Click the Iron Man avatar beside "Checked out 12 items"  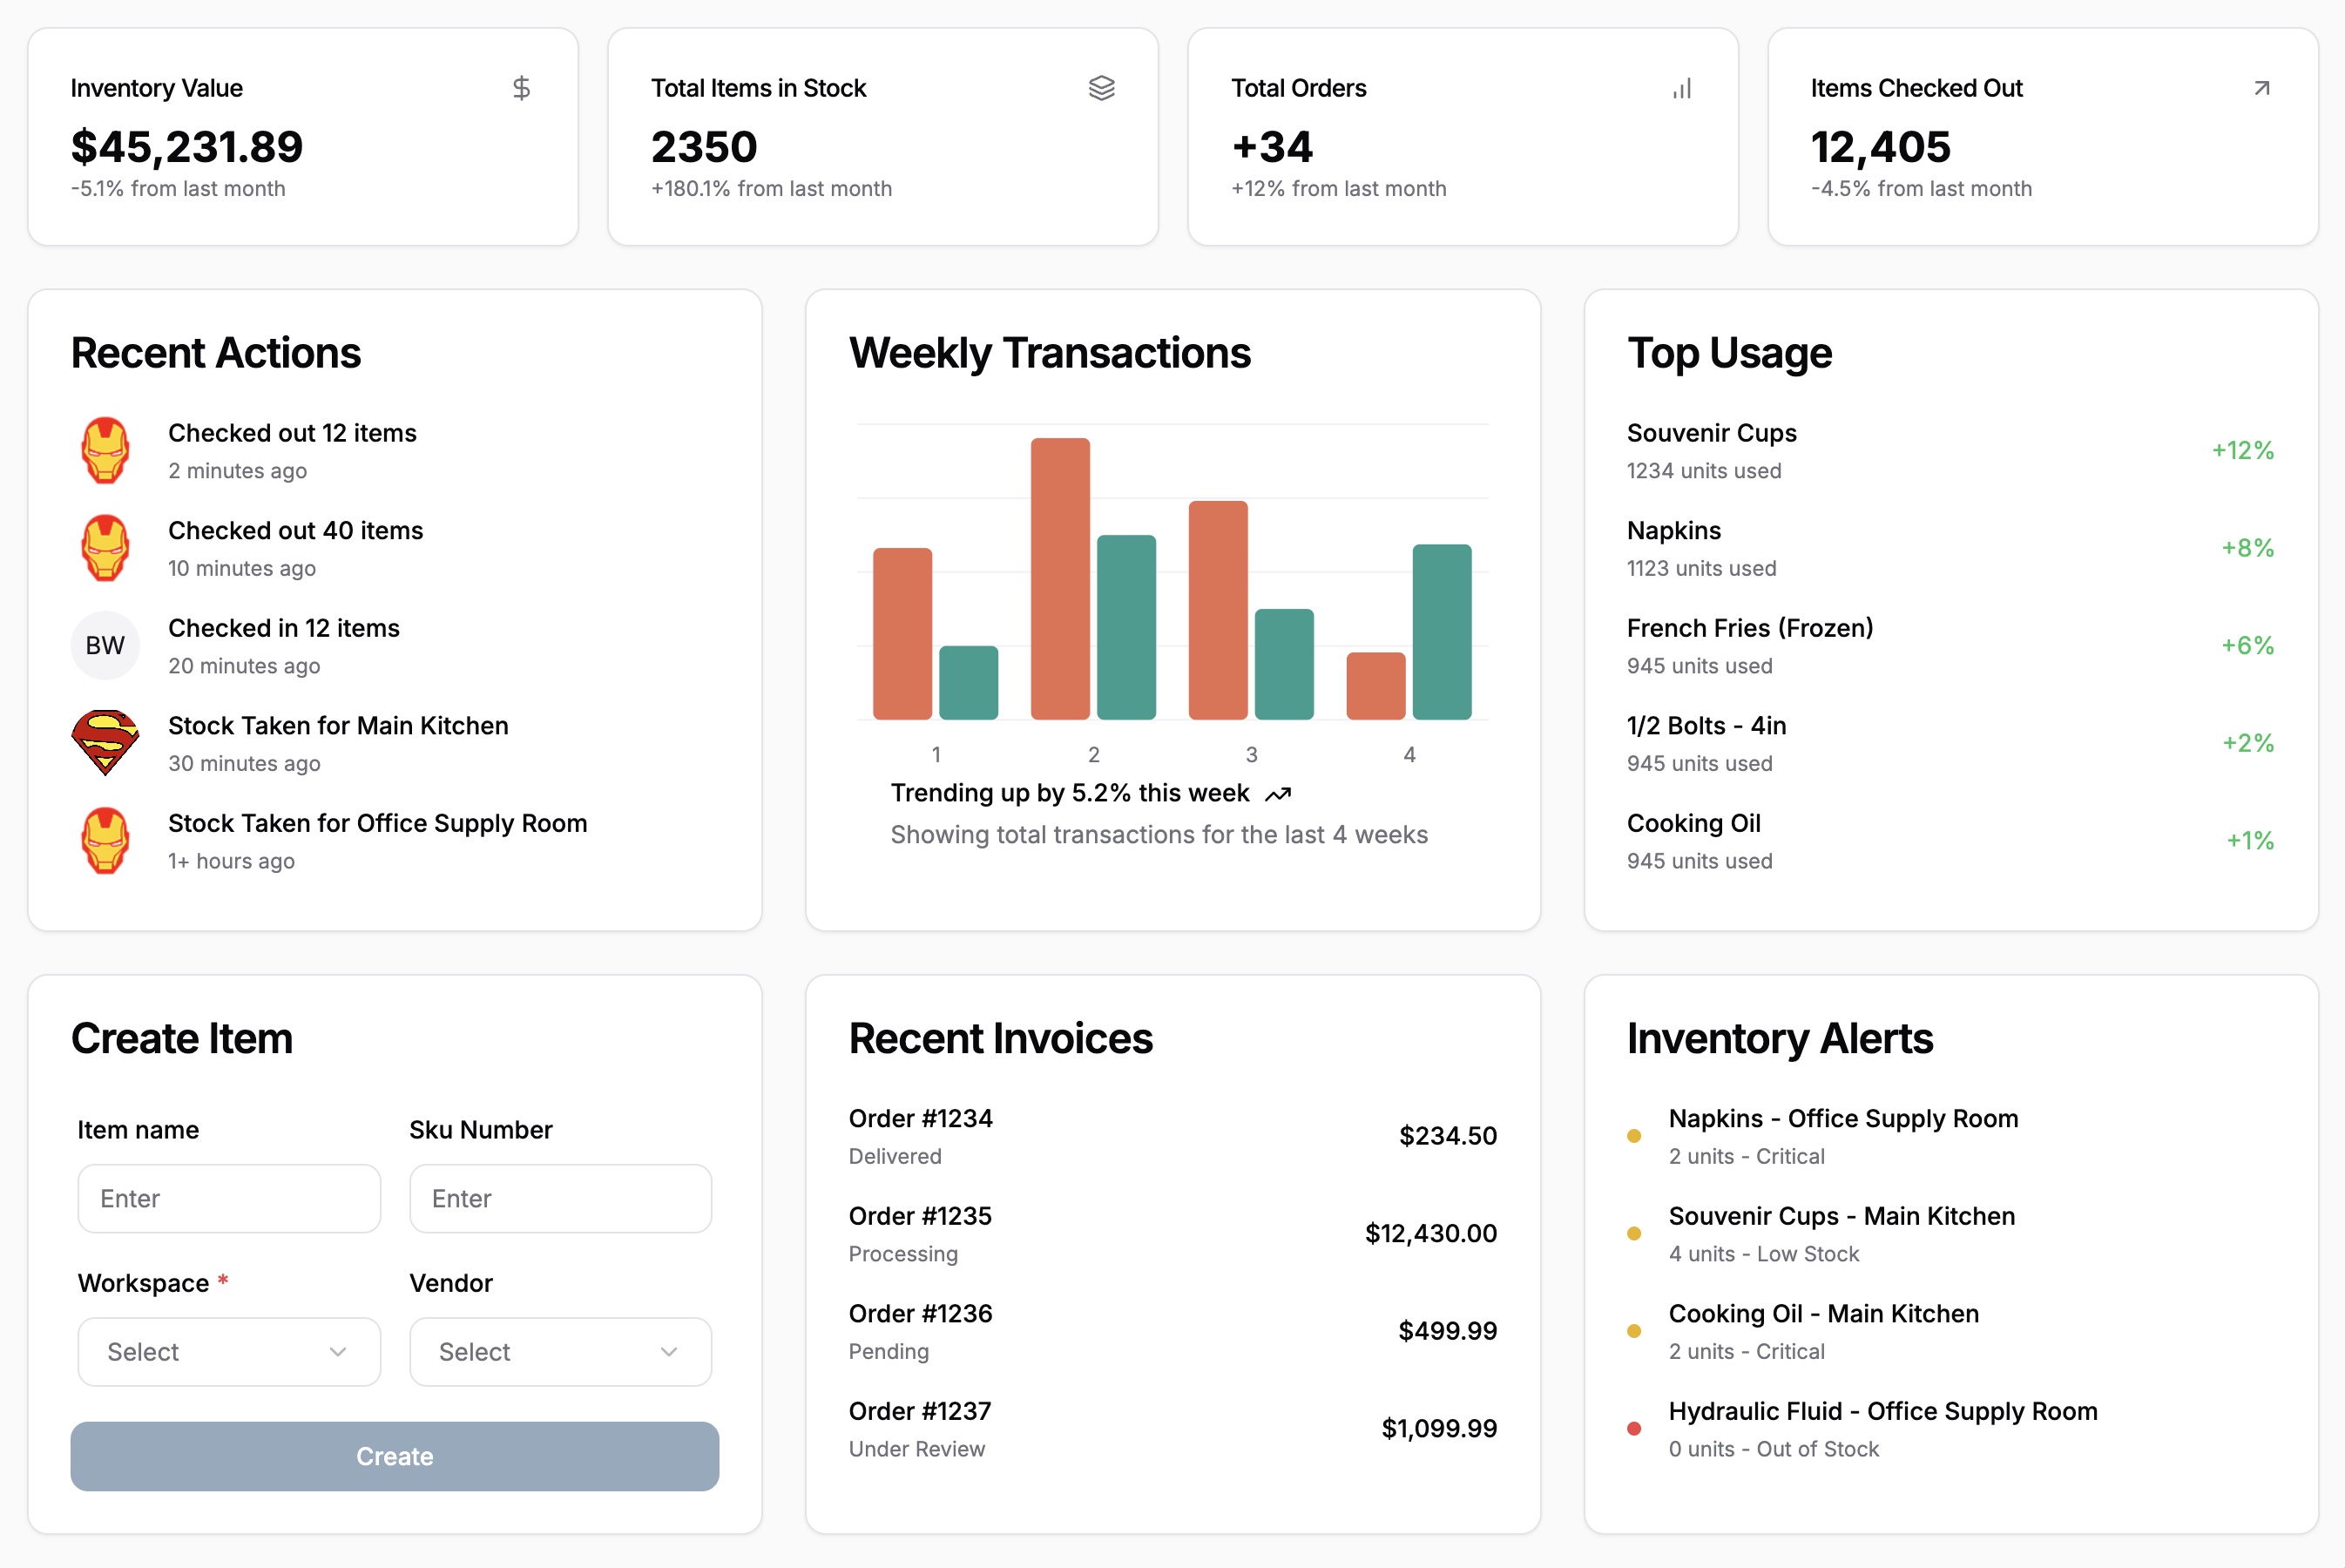[x=105, y=449]
